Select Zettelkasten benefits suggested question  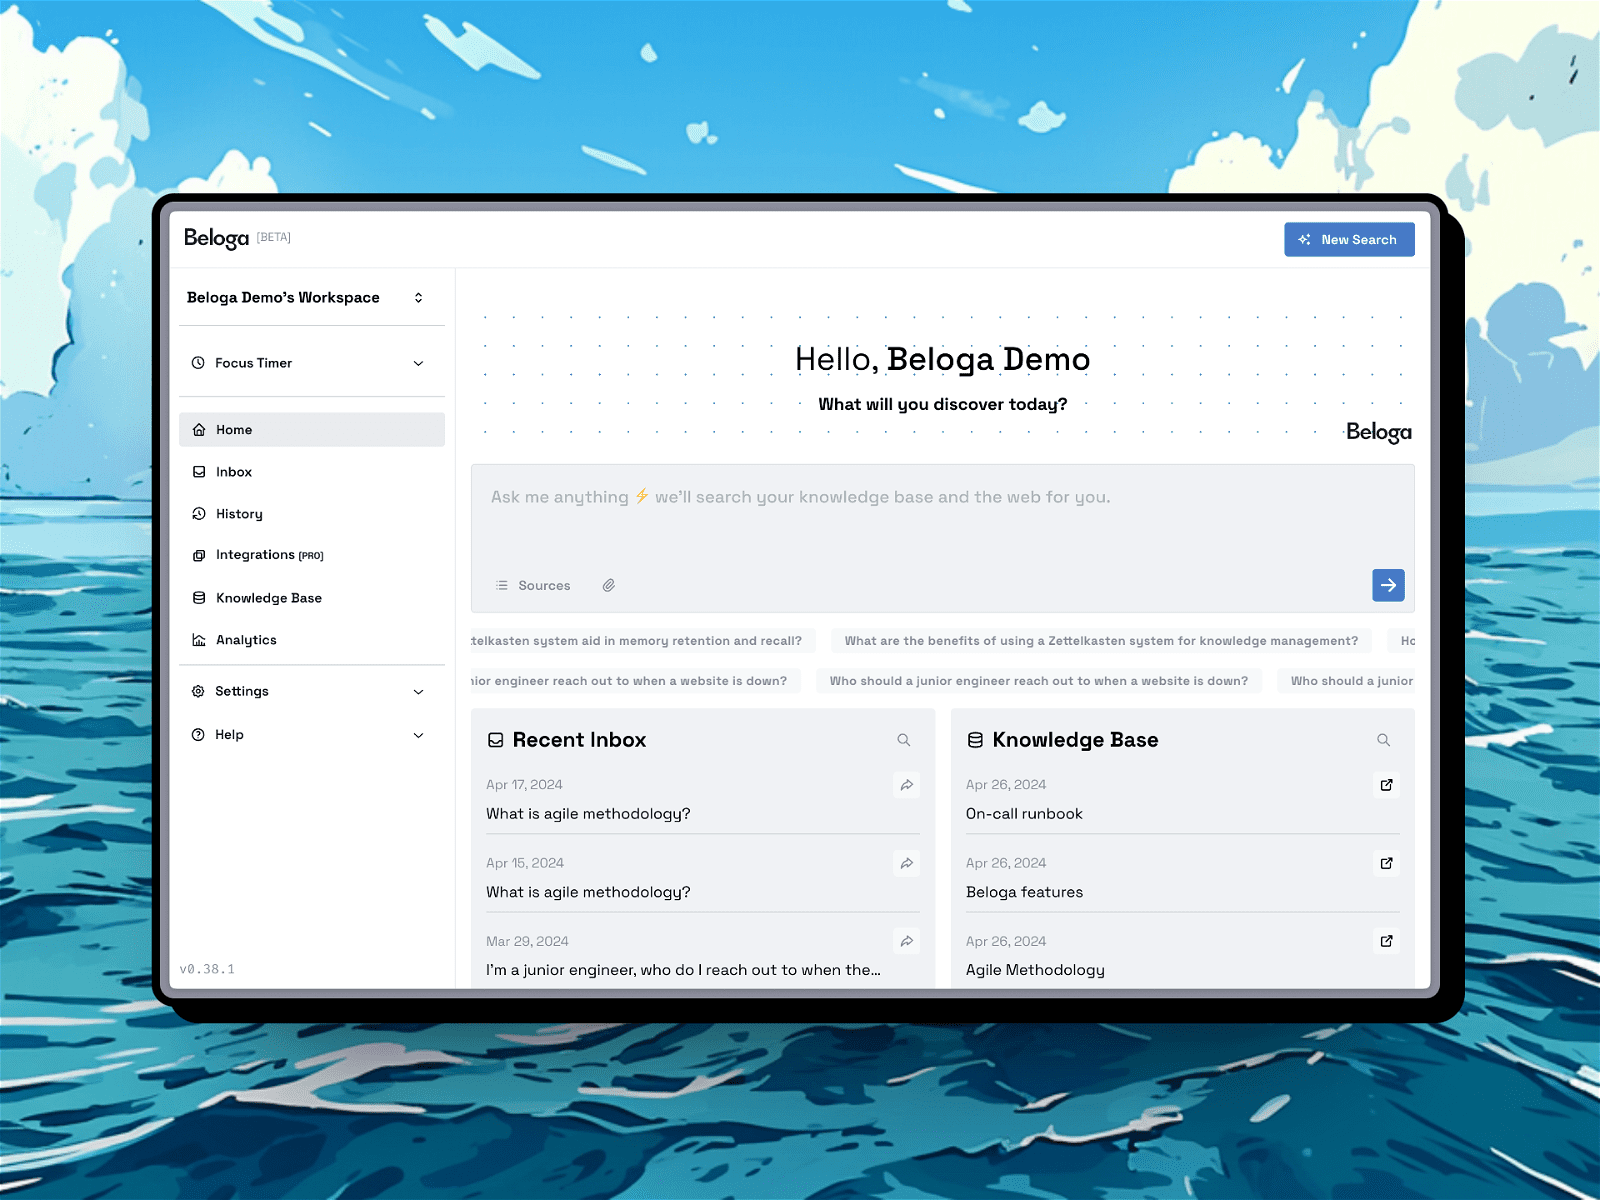coord(1100,641)
